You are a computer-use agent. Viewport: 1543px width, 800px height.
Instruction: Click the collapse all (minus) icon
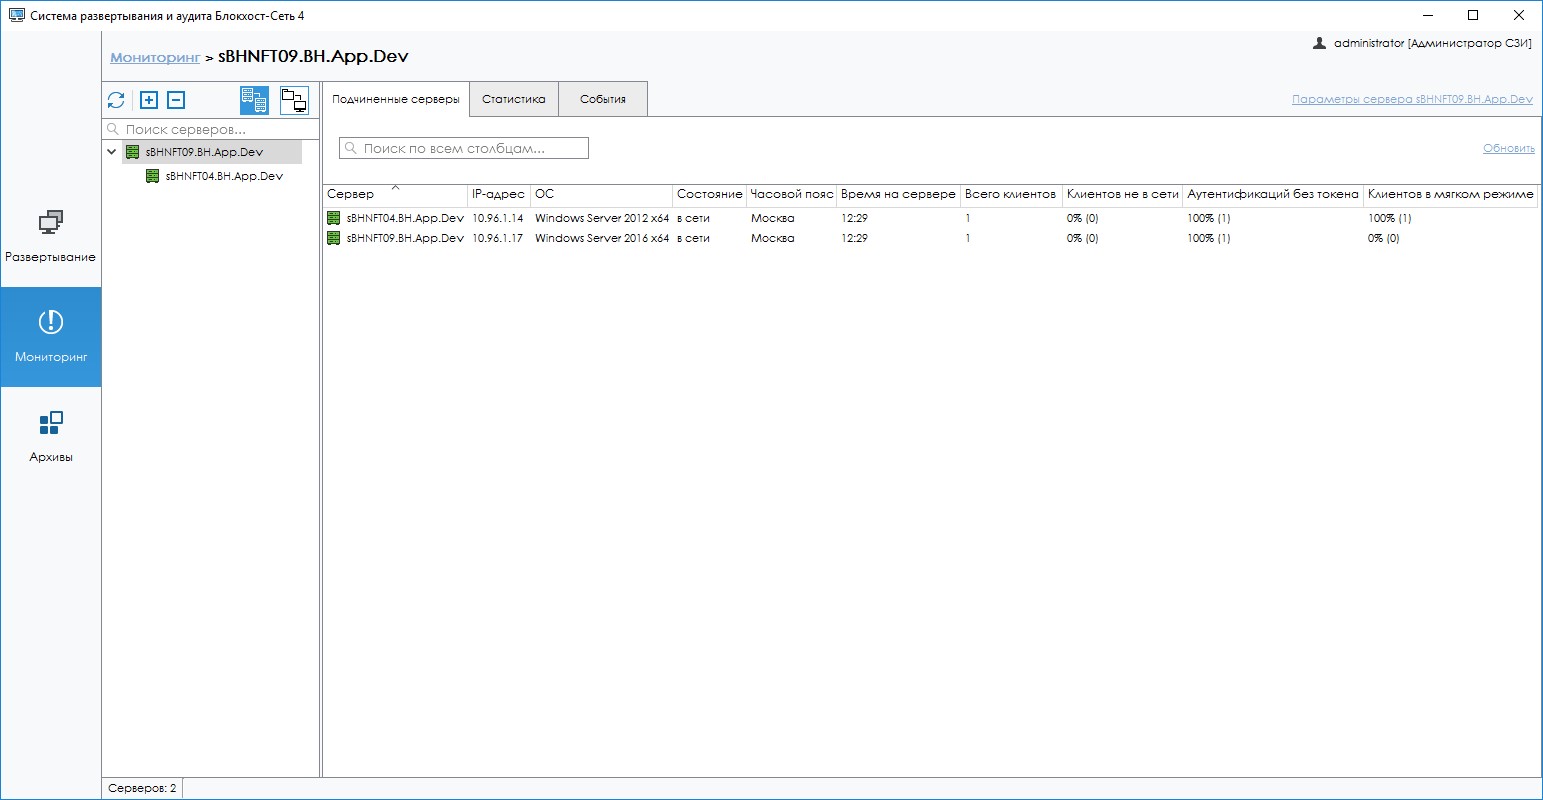click(x=176, y=100)
